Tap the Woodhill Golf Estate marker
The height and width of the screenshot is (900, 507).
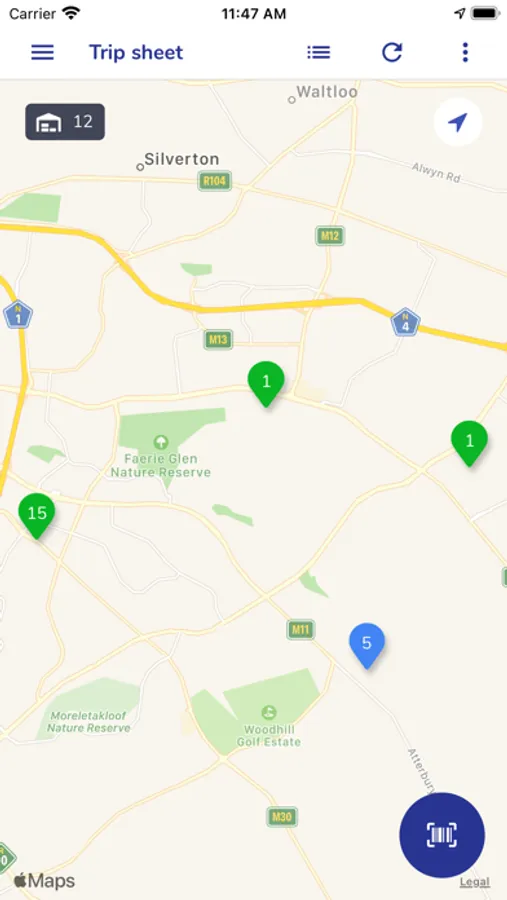268,712
